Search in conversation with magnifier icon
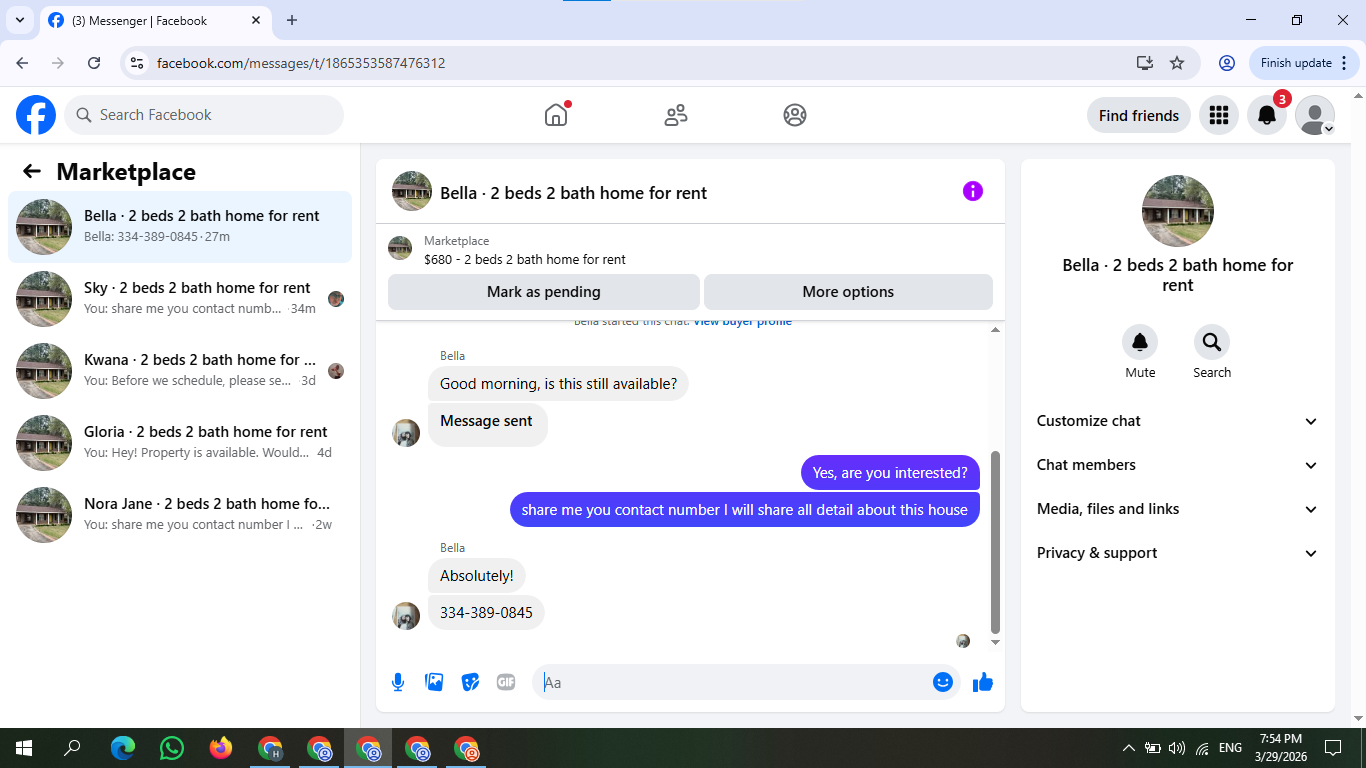This screenshot has width=1366, height=768. coord(1212,342)
